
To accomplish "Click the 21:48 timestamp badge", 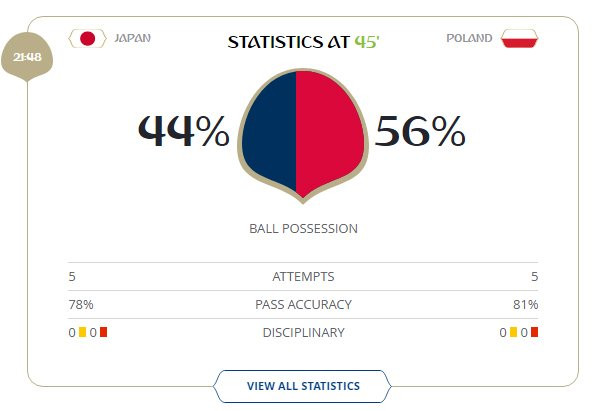I will 27,56.
